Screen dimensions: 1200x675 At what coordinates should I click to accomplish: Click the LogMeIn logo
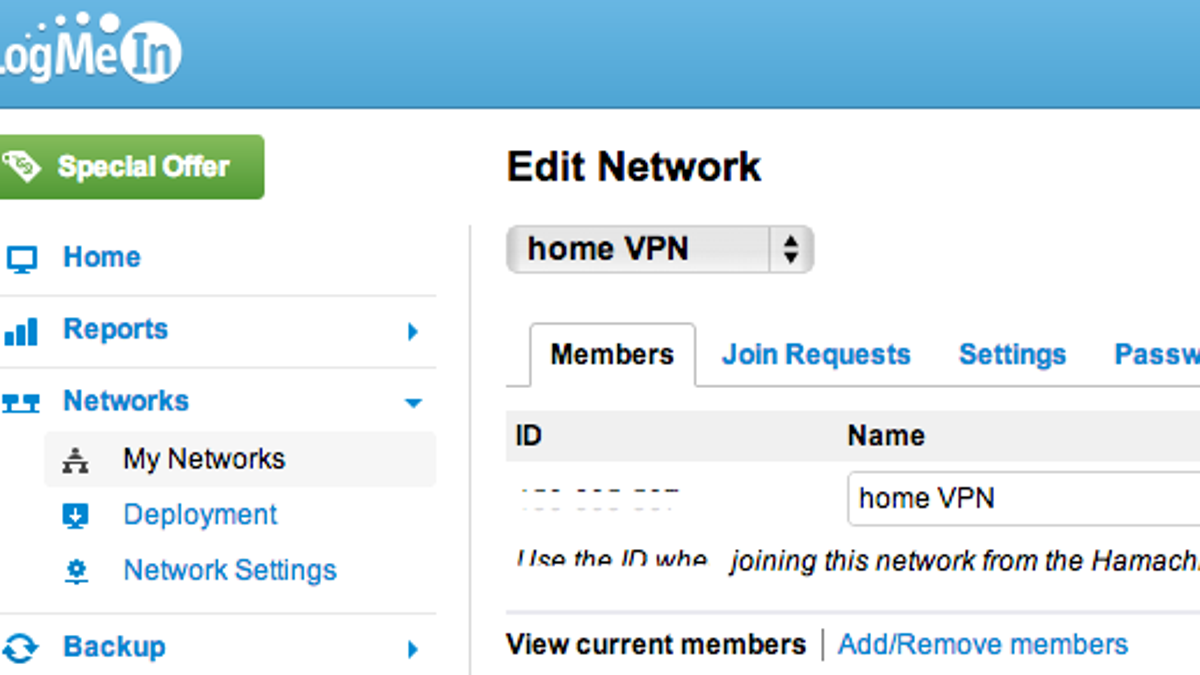tap(89, 49)
